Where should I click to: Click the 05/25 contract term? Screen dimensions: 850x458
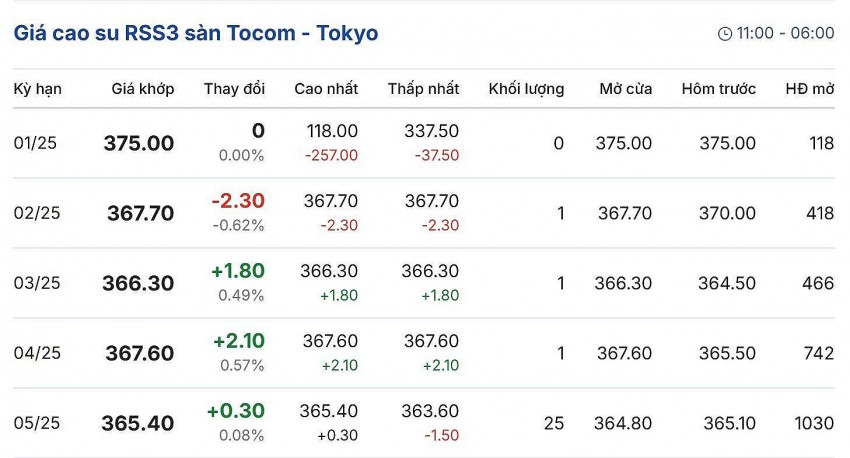[x=37, y=423]
